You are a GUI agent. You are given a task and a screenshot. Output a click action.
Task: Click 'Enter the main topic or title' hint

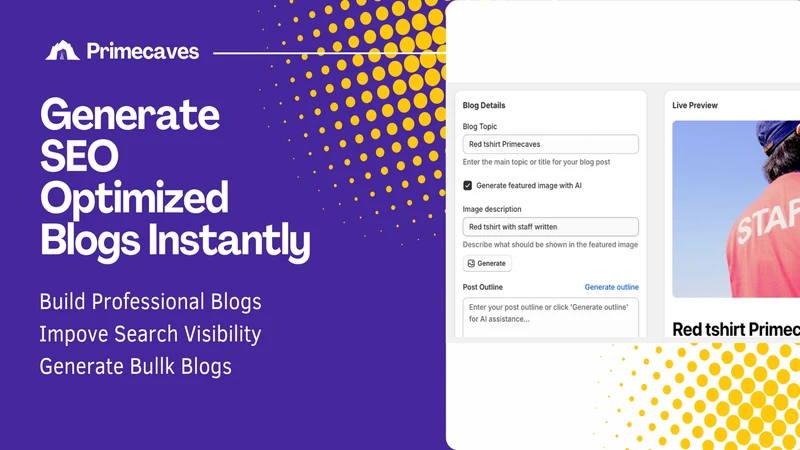[536, 162]
